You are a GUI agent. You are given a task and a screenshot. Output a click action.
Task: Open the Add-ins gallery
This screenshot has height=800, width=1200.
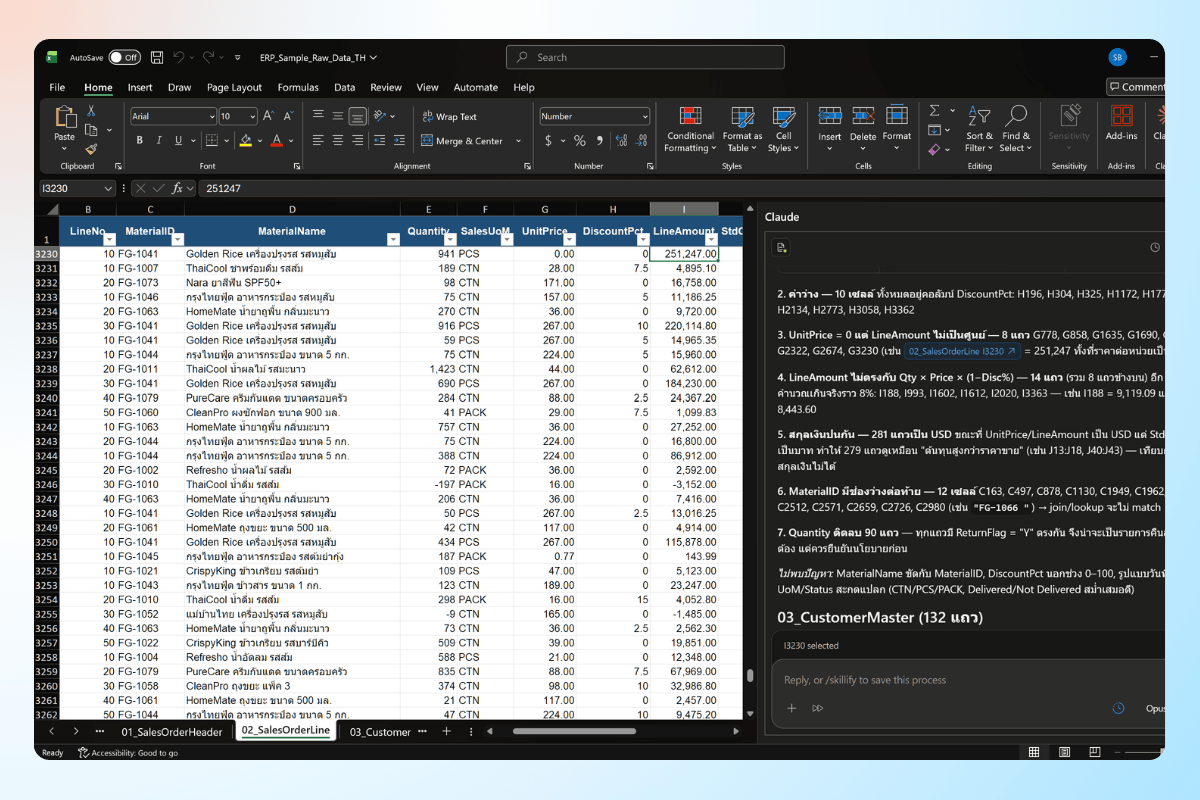click(1121, 122)
